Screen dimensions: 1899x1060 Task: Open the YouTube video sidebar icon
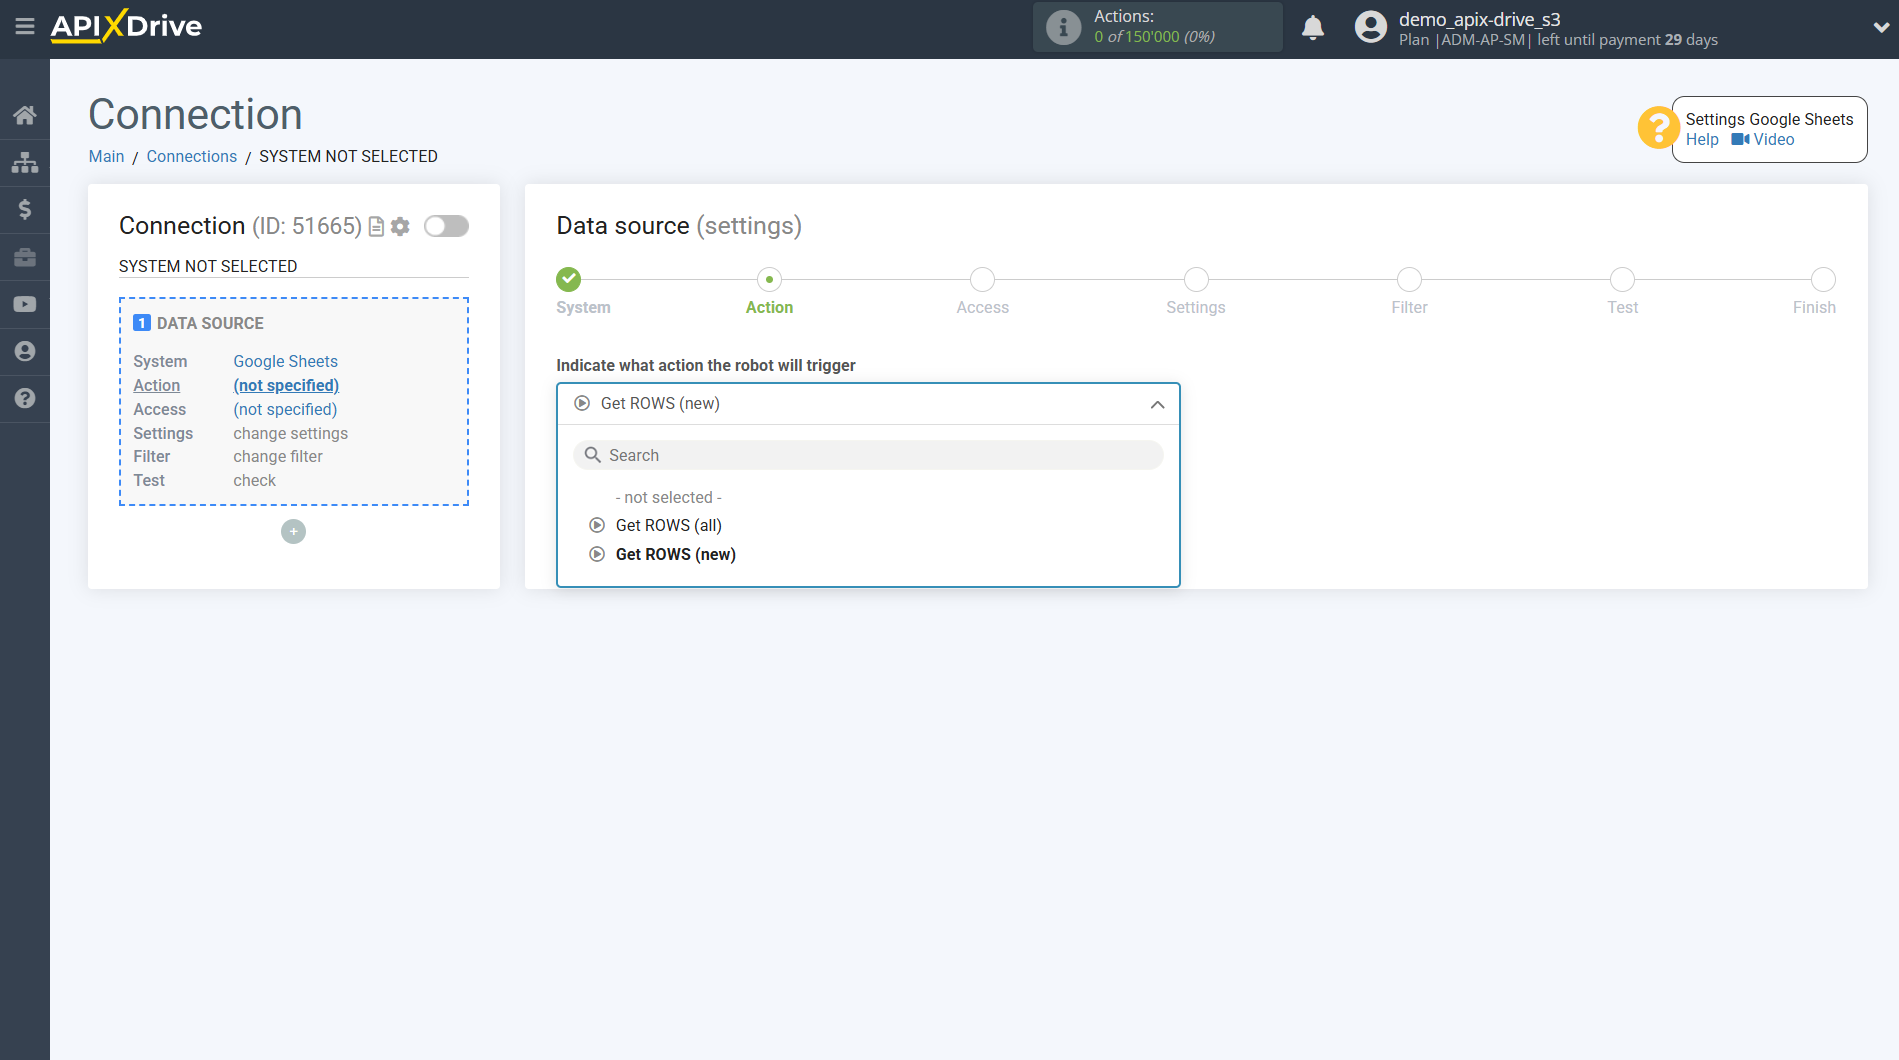pyautogui.click(x=25, y=304)
